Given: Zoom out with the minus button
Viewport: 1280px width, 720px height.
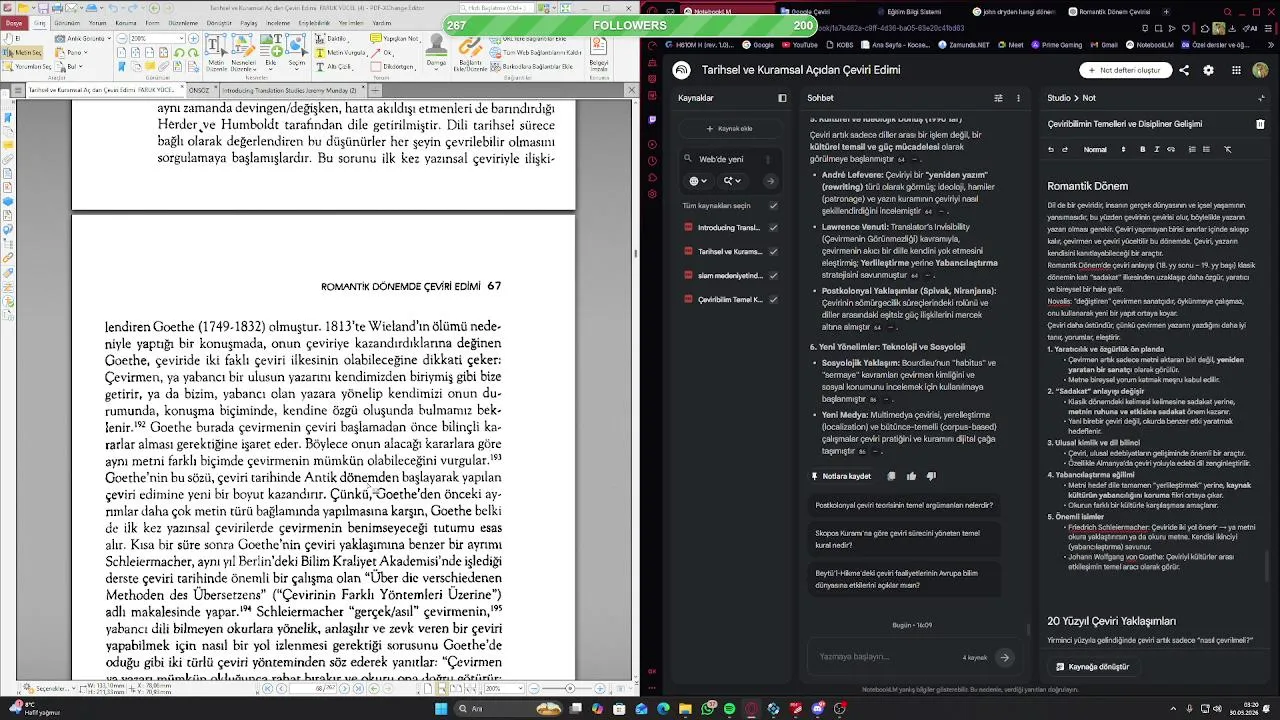Looking at the screenshot, I should [x=122, y=38].
